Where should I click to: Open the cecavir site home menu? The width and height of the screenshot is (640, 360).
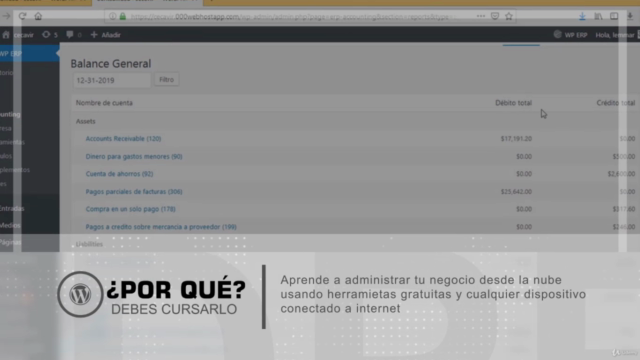click(18, 35)
